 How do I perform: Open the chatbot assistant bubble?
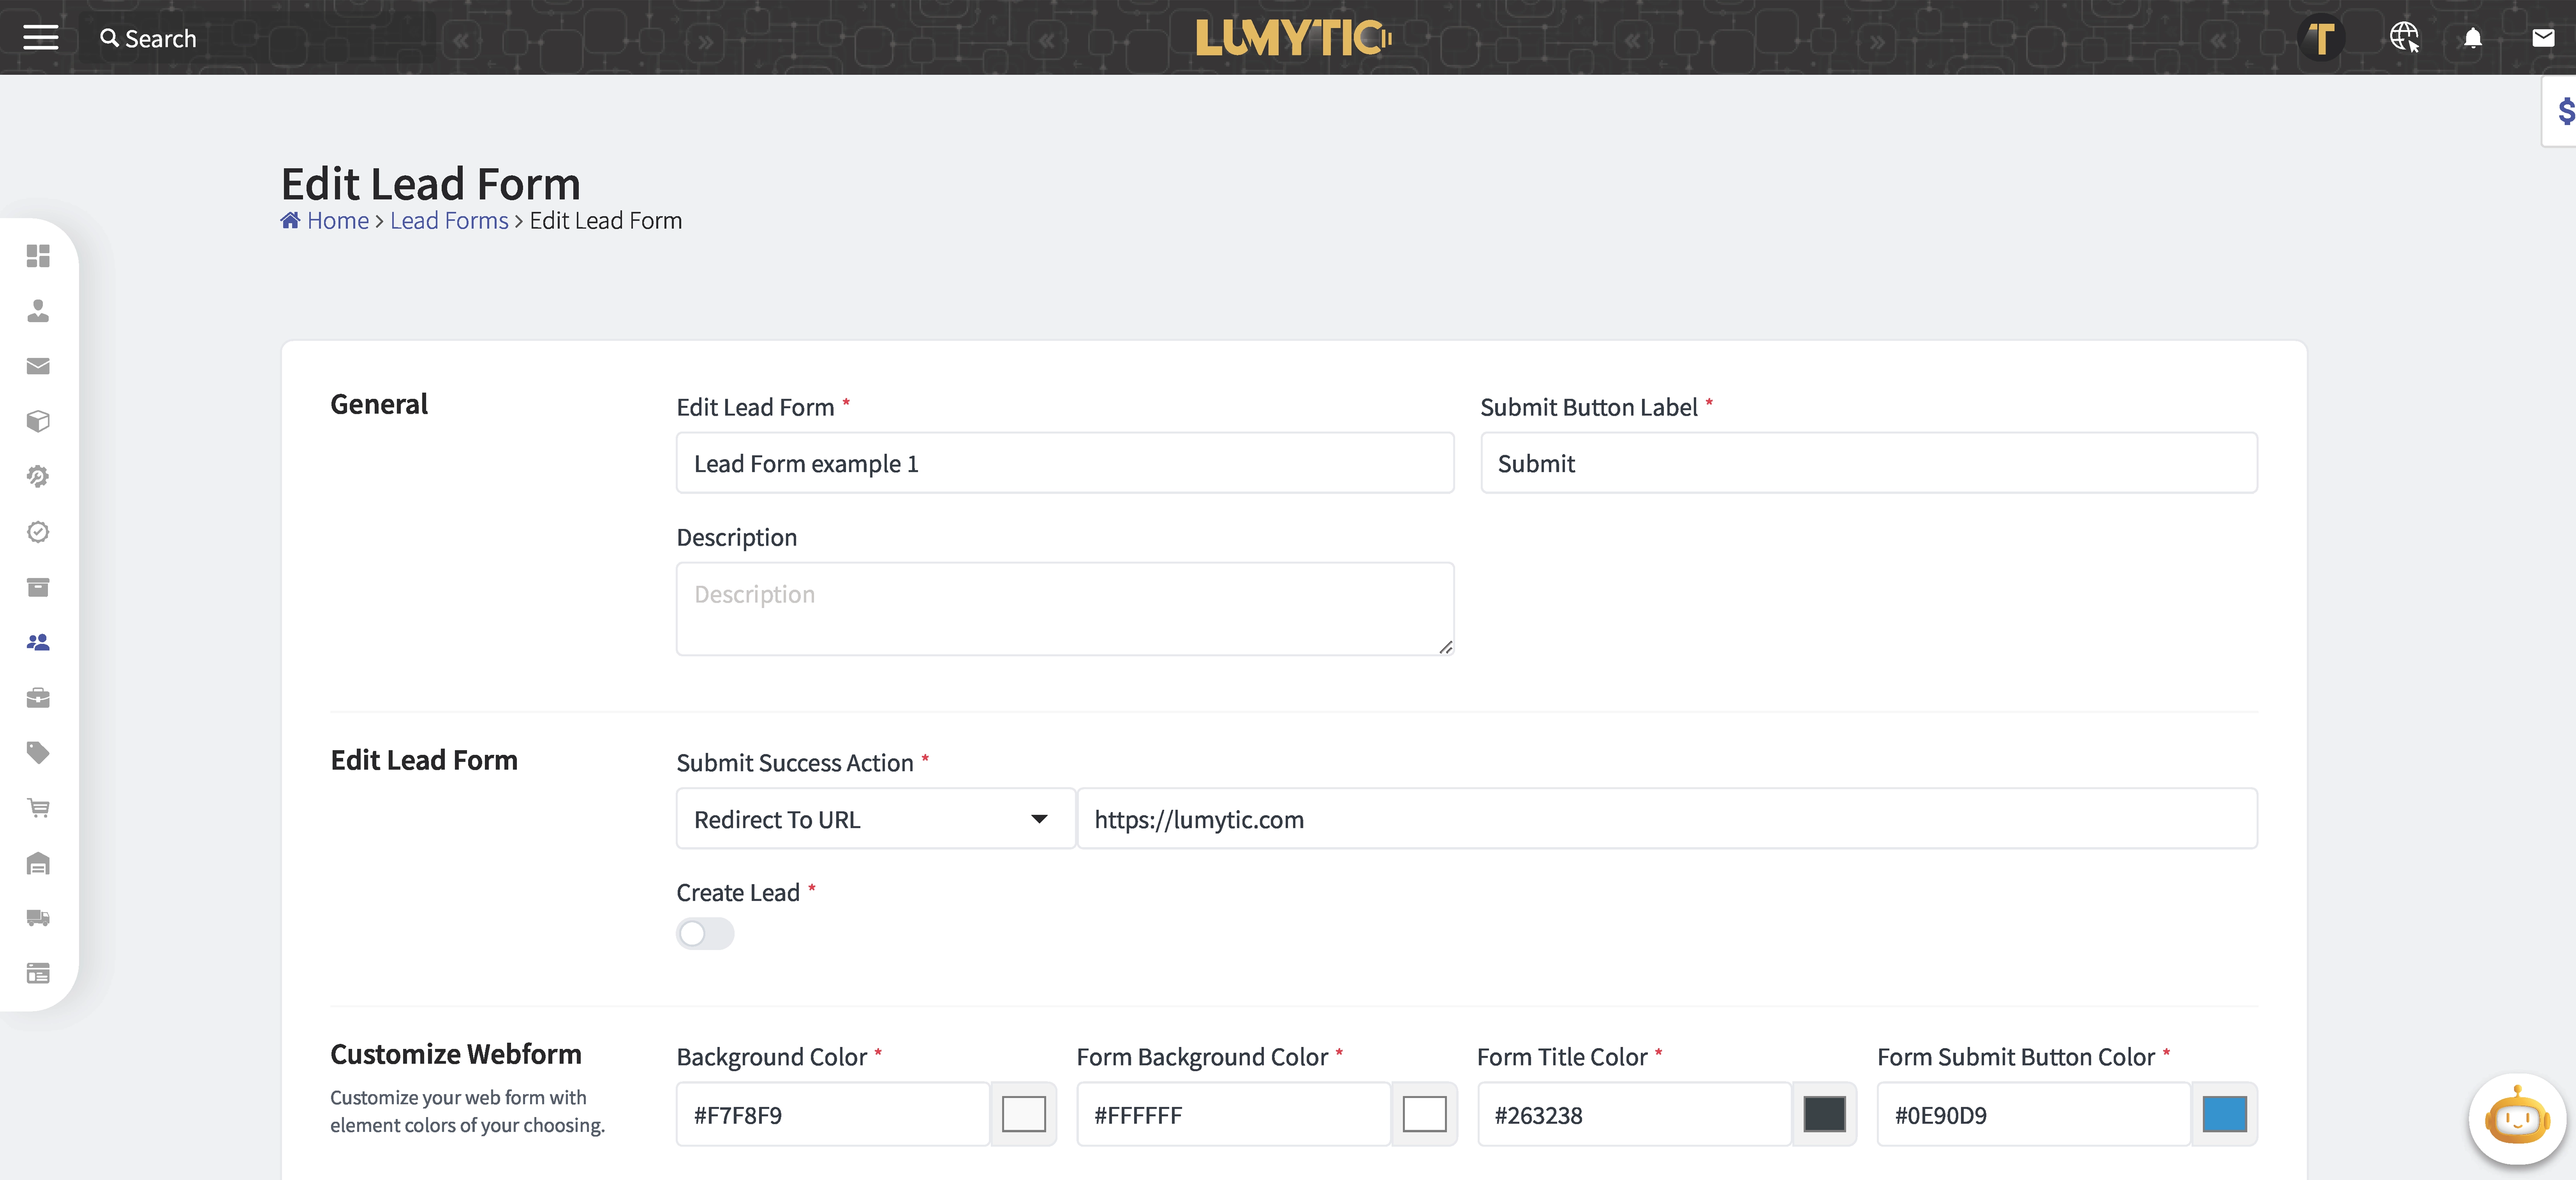click(x=2517, y=1118)
